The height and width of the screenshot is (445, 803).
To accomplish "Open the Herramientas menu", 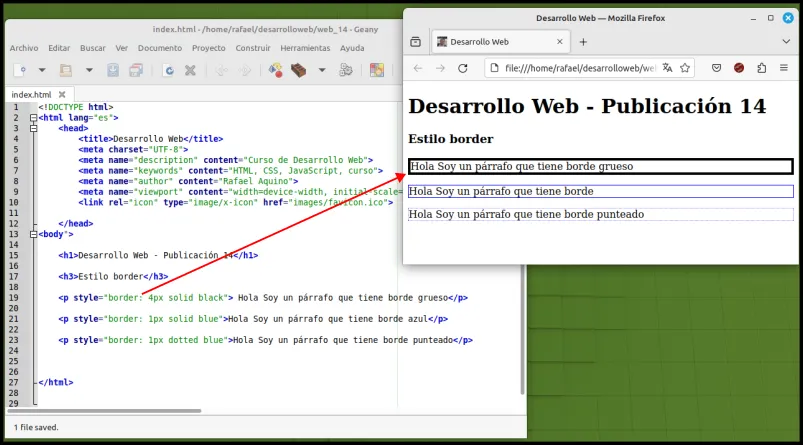I will tap(305, 48).
